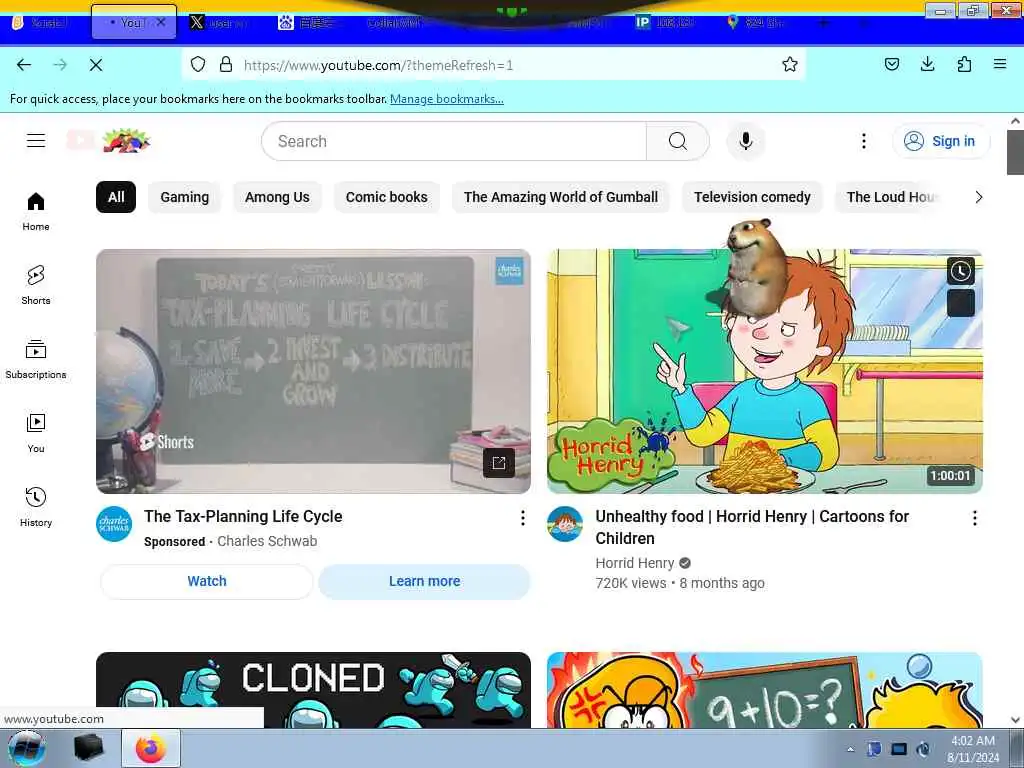Stop loading the page
The height and width of the screenshot is (768, 1024).
(x=95, y=65)
